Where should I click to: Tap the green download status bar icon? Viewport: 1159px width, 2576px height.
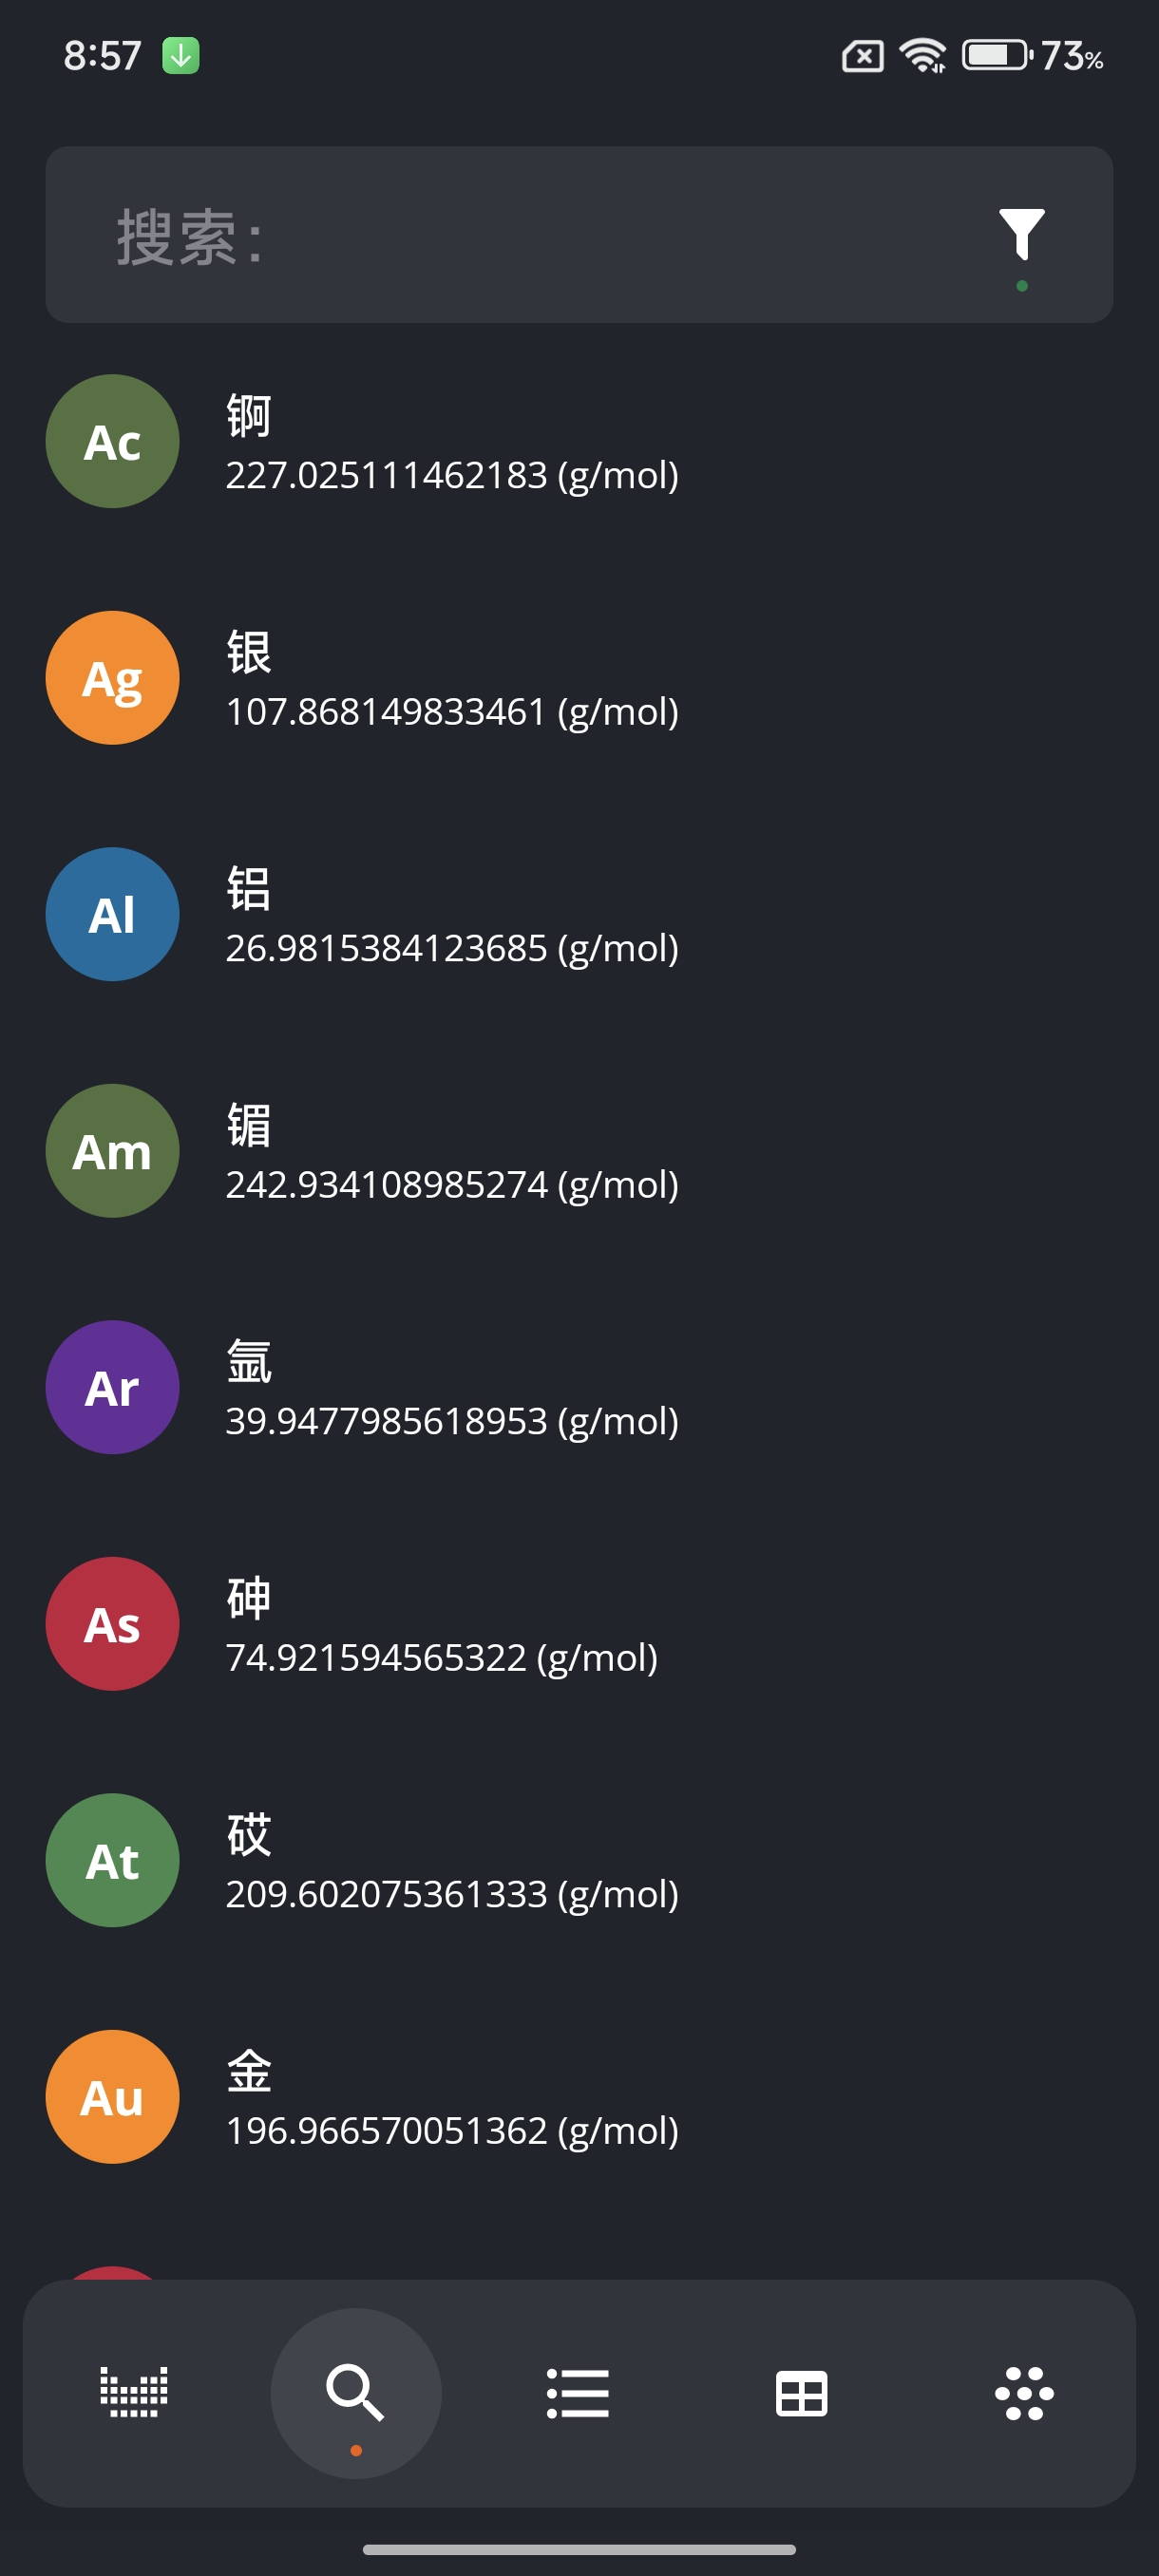[x=181, y=56]
